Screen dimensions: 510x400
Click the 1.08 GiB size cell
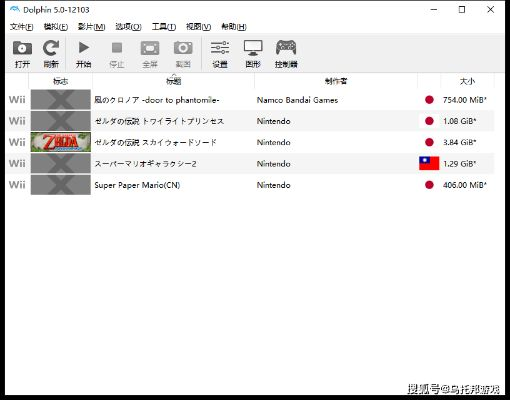pyautogui.click(x=459, y=121)
